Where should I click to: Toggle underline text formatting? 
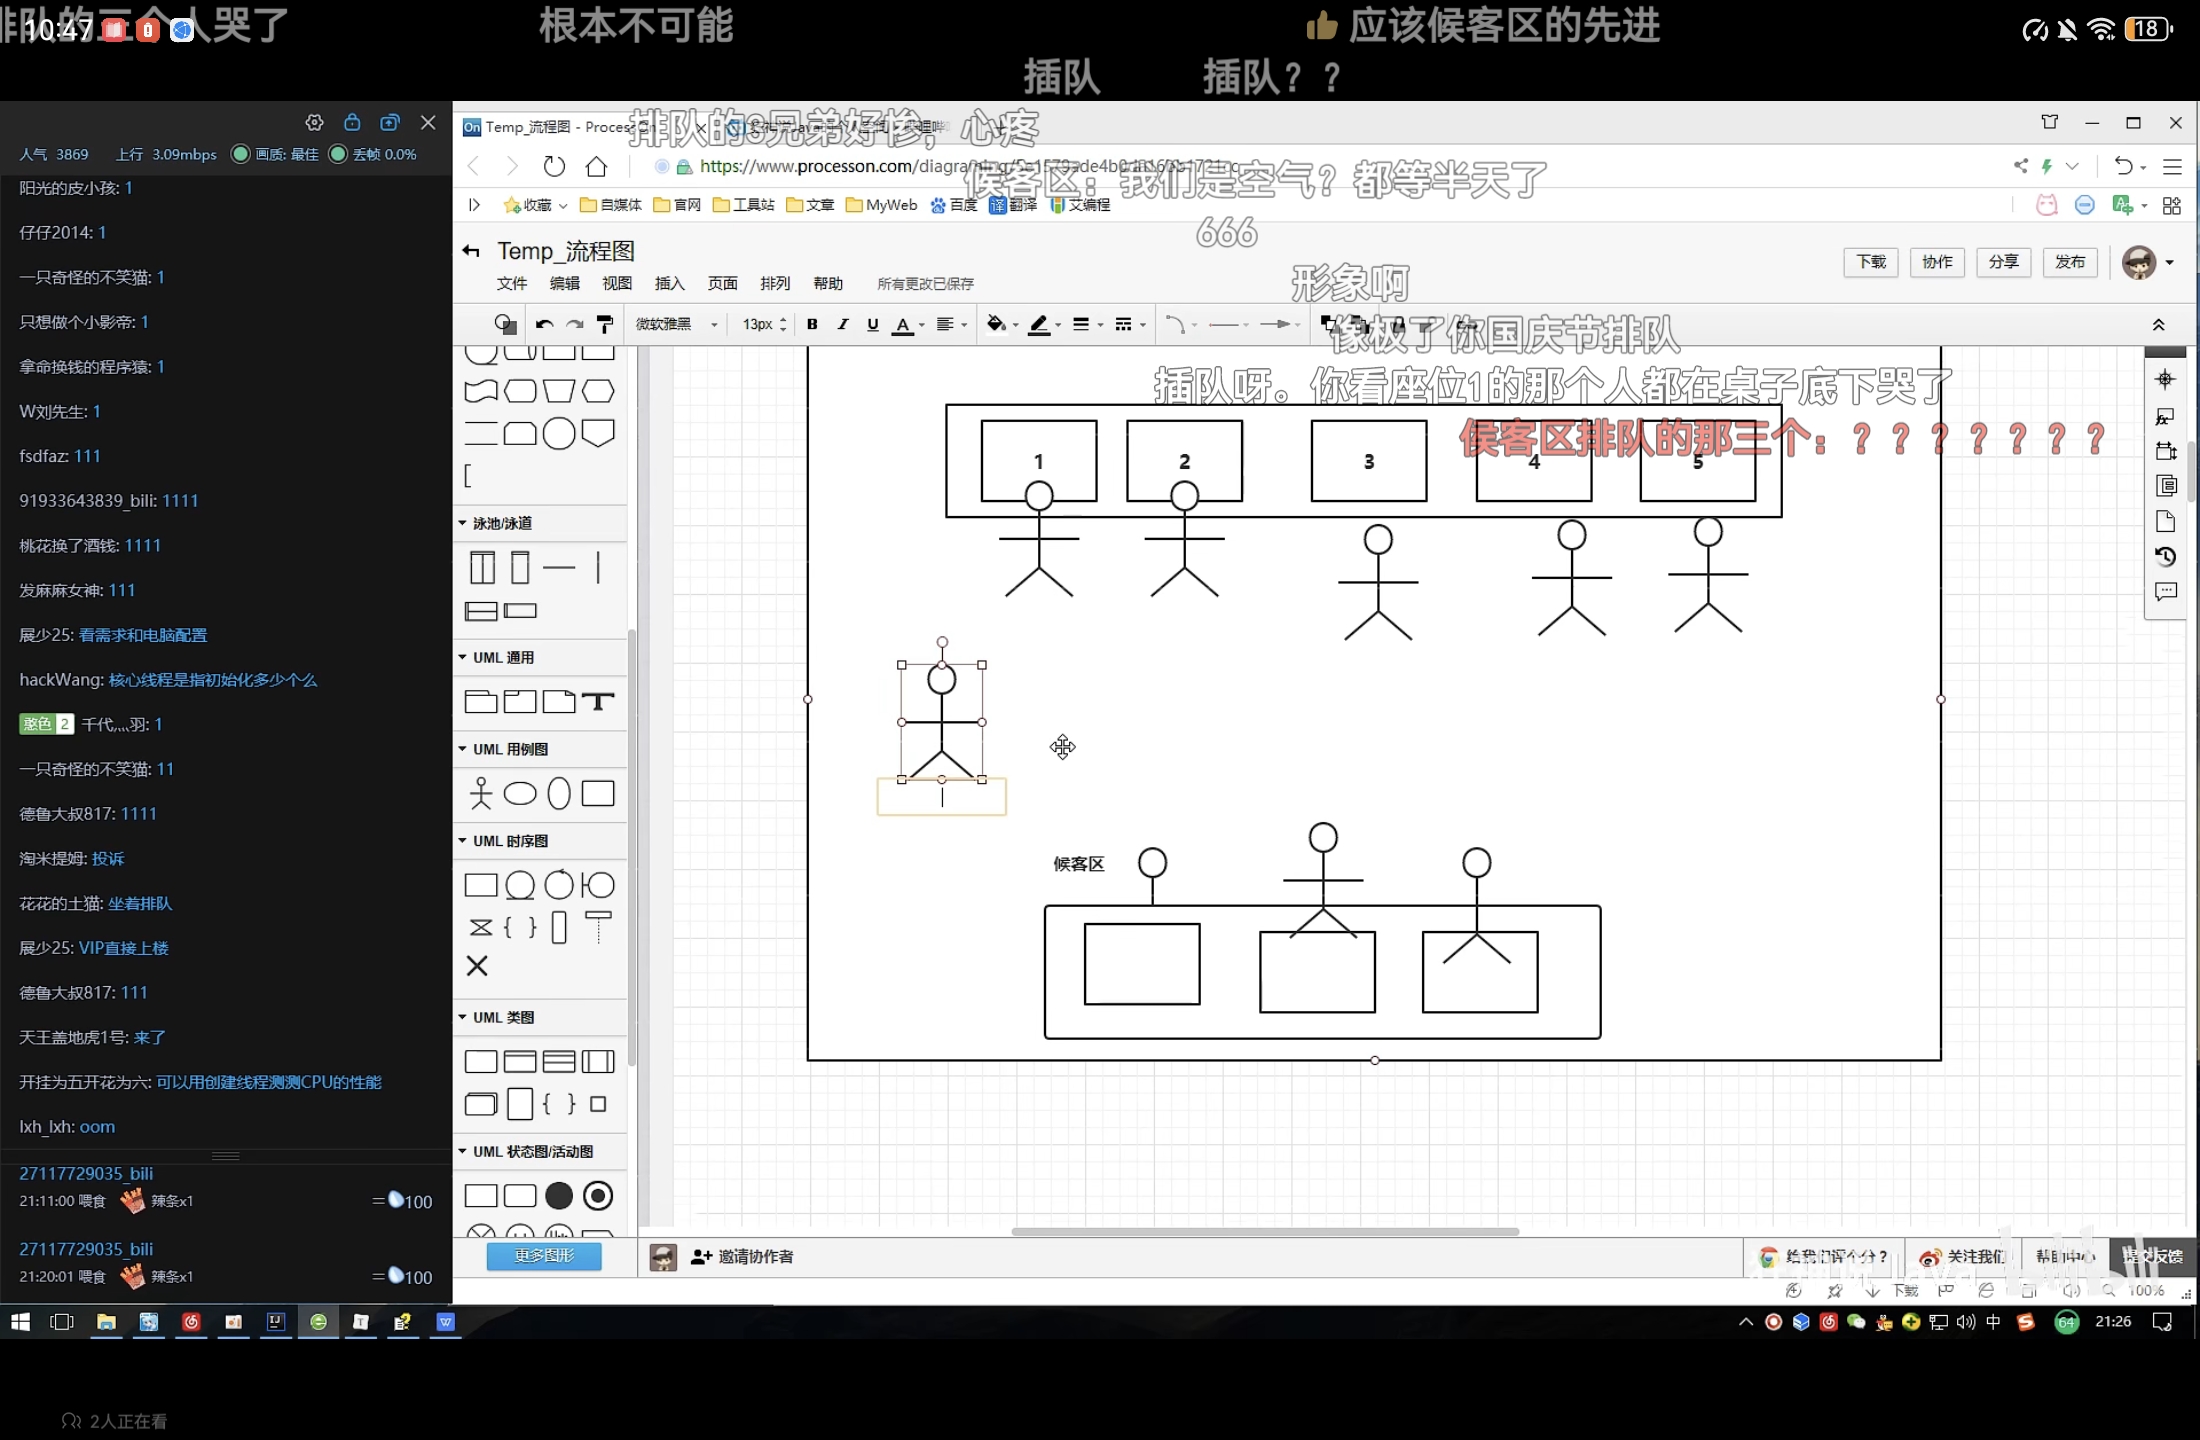tap(872, 324)
